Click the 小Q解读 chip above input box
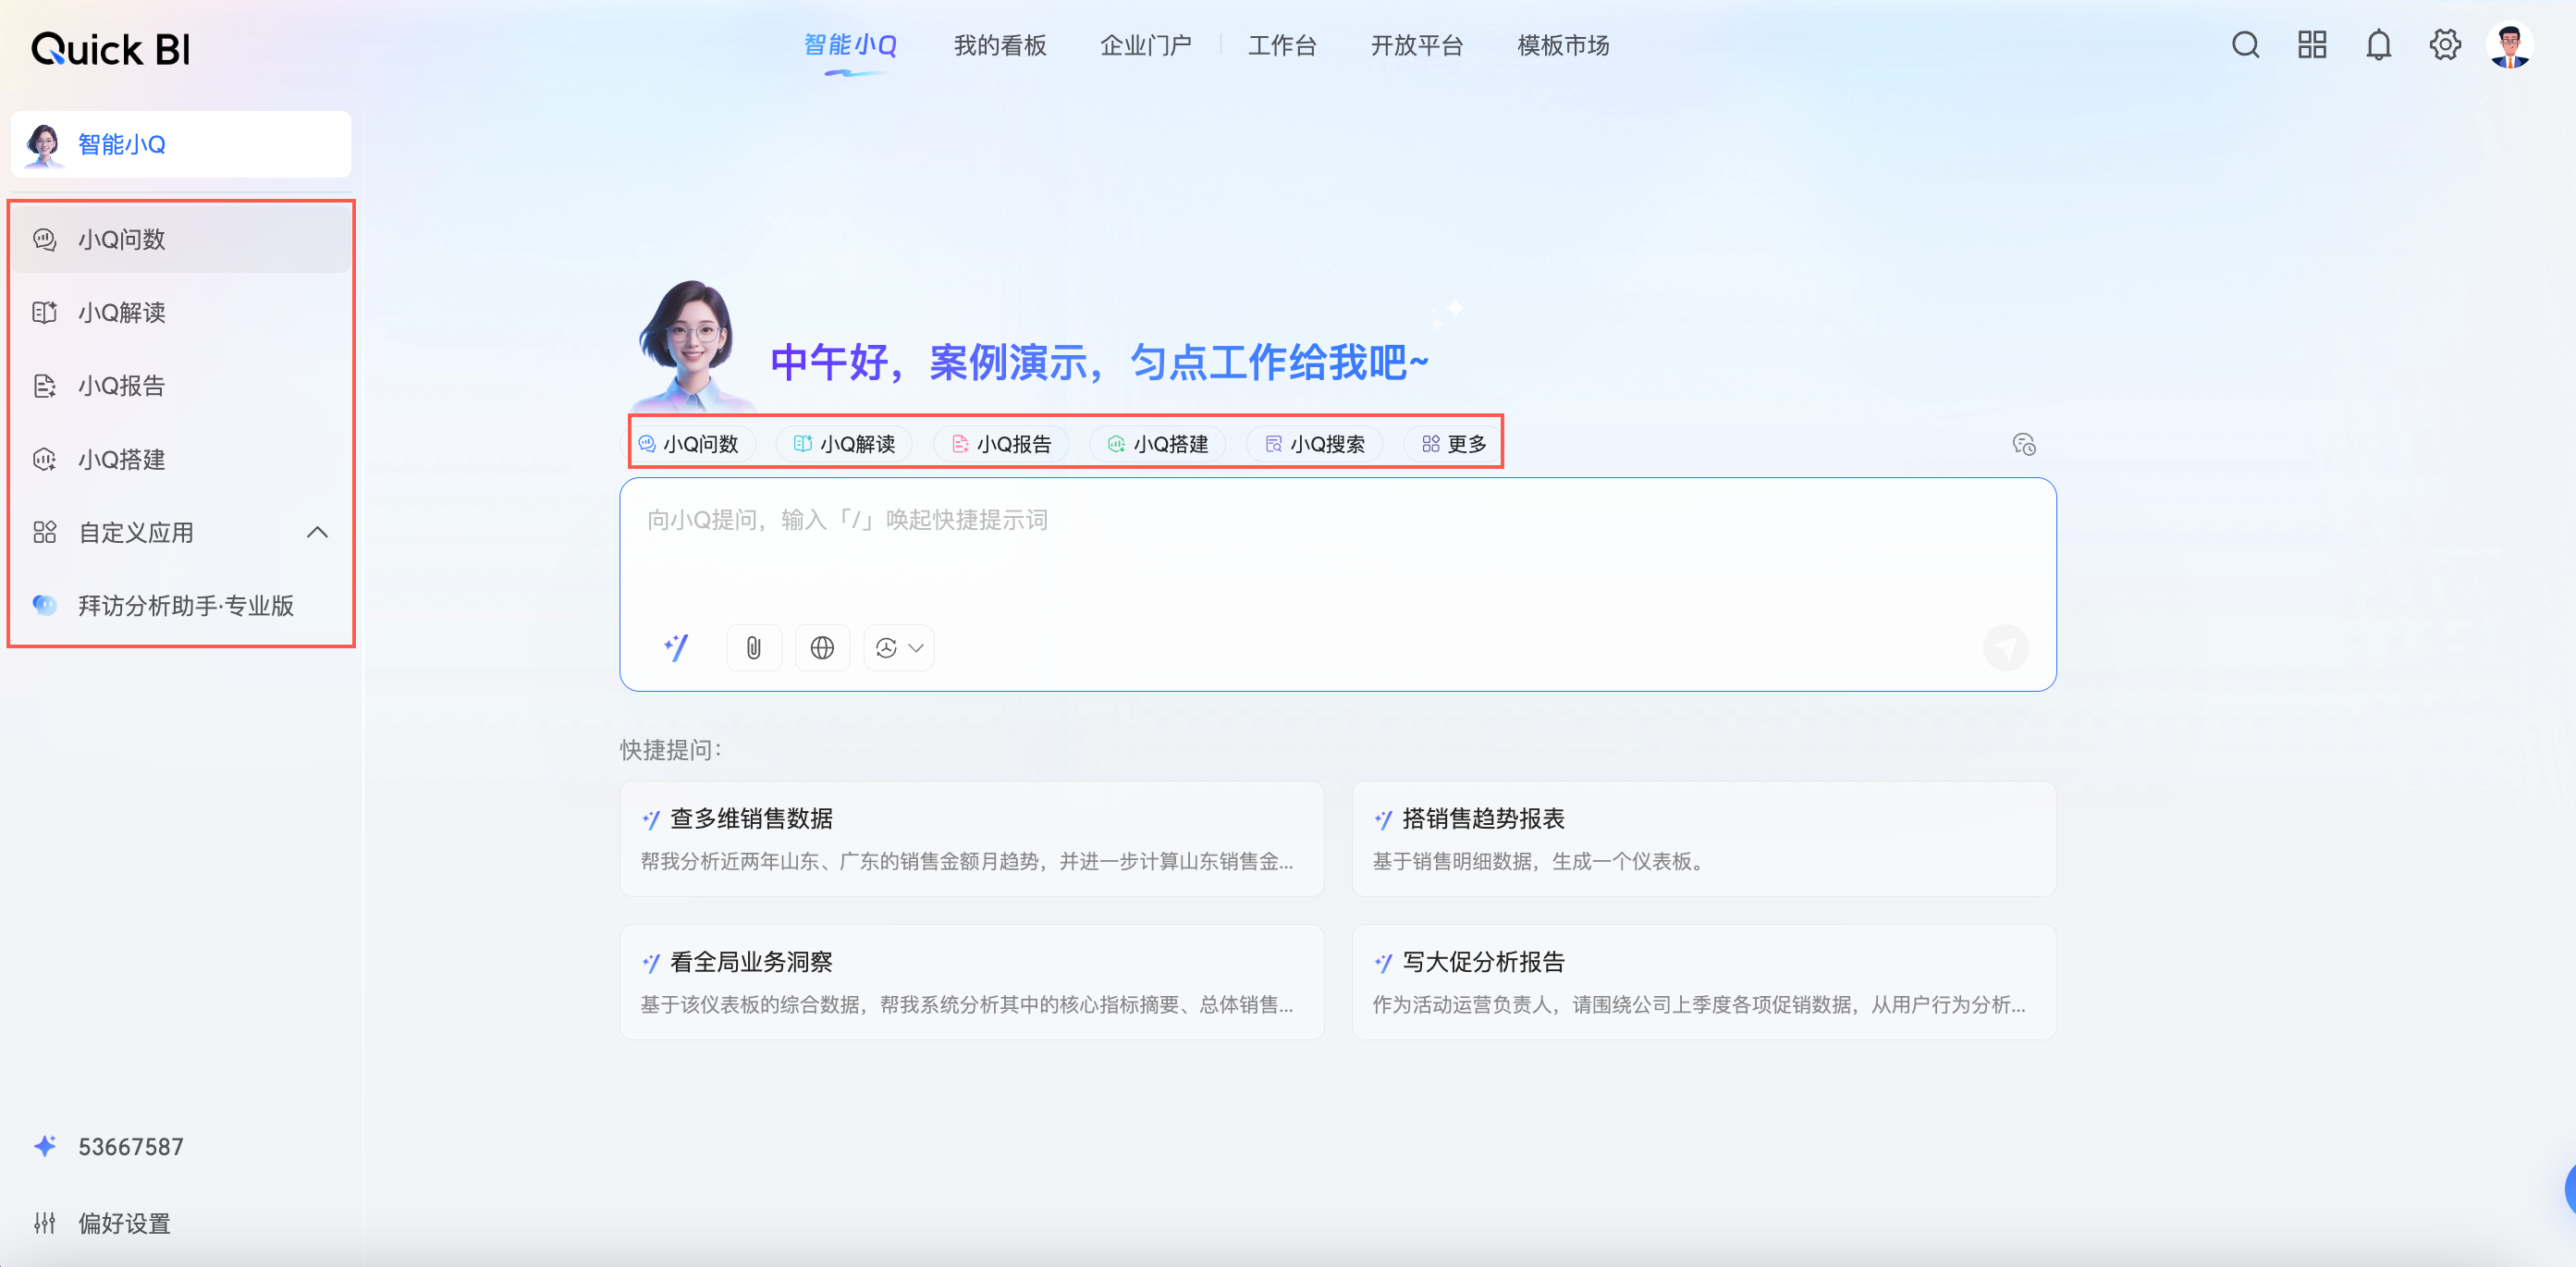This screenshot has height=1267, width=2576. (845, 444)
